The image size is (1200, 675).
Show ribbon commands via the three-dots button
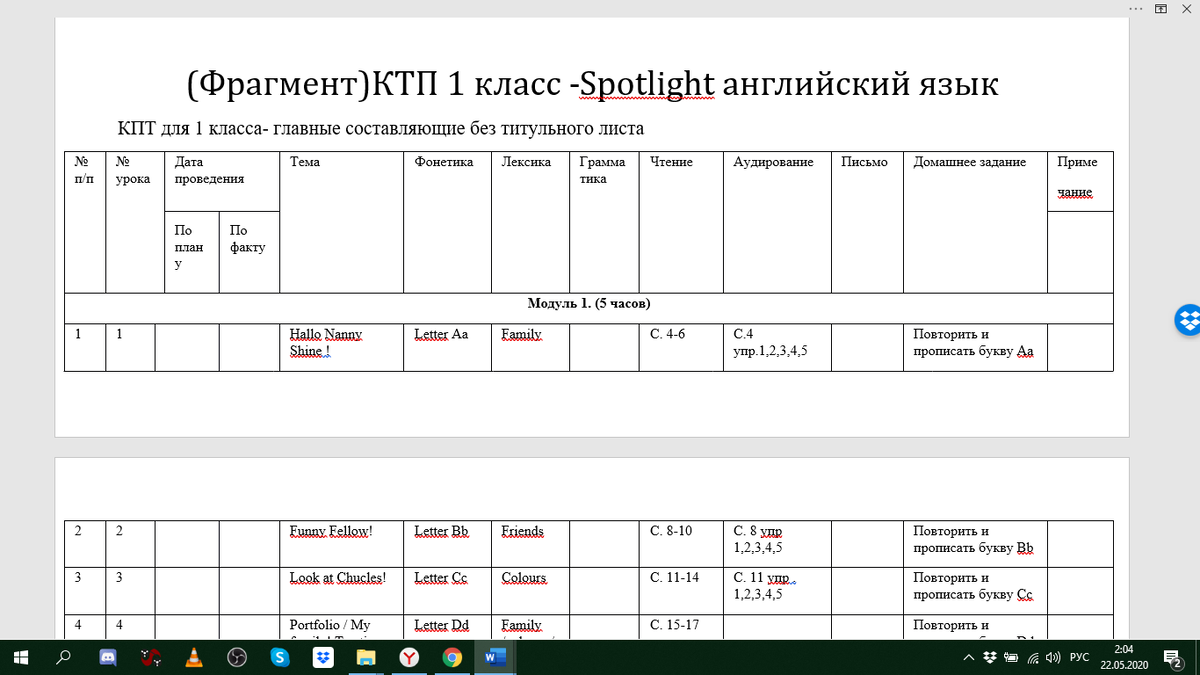pyautogui.click(x=1135, y=8)
